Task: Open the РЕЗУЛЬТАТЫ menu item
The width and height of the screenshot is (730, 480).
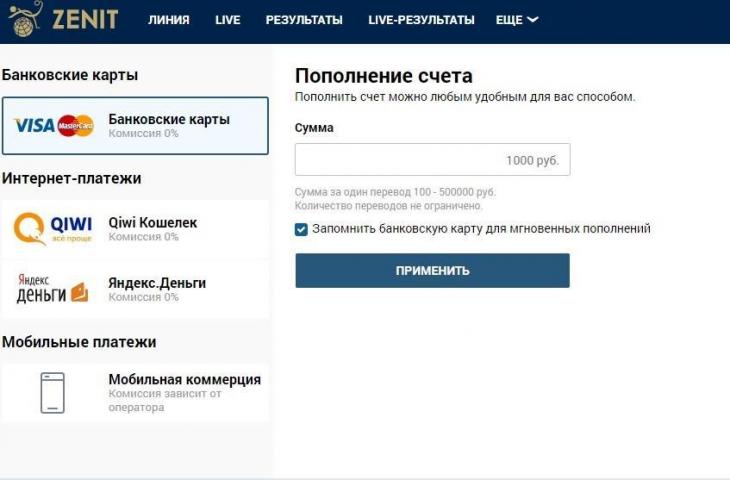Action: (x=304, y=20)
